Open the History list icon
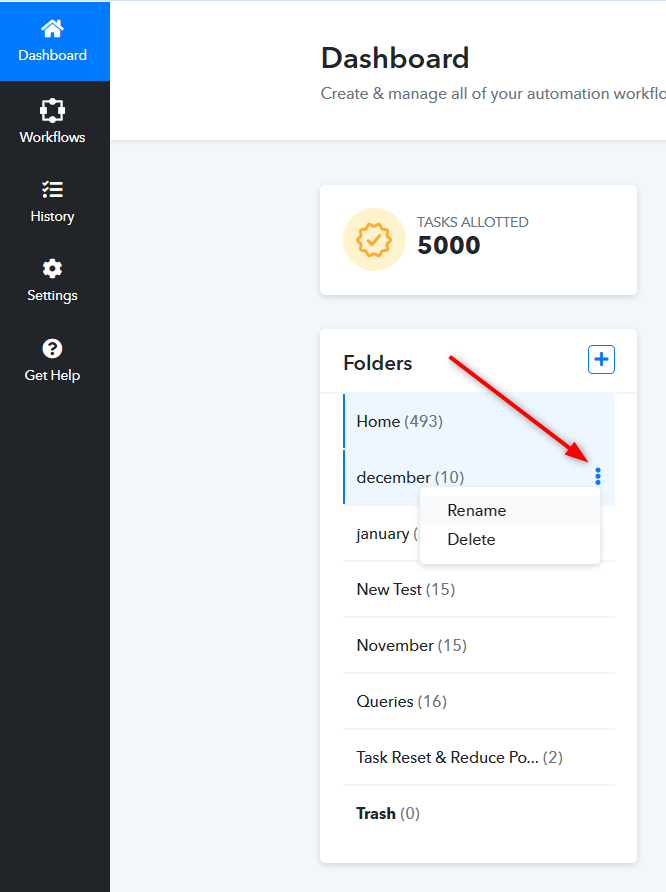 click(x=52, y=189)
